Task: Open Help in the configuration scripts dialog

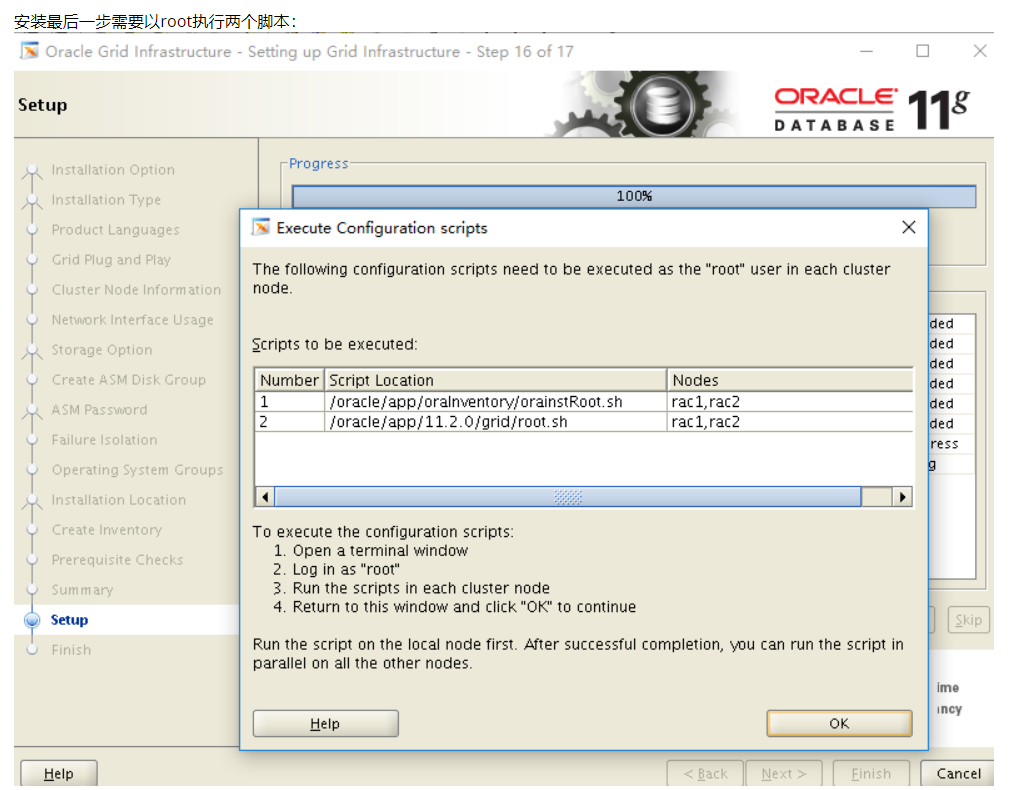Action: point(325,723)
